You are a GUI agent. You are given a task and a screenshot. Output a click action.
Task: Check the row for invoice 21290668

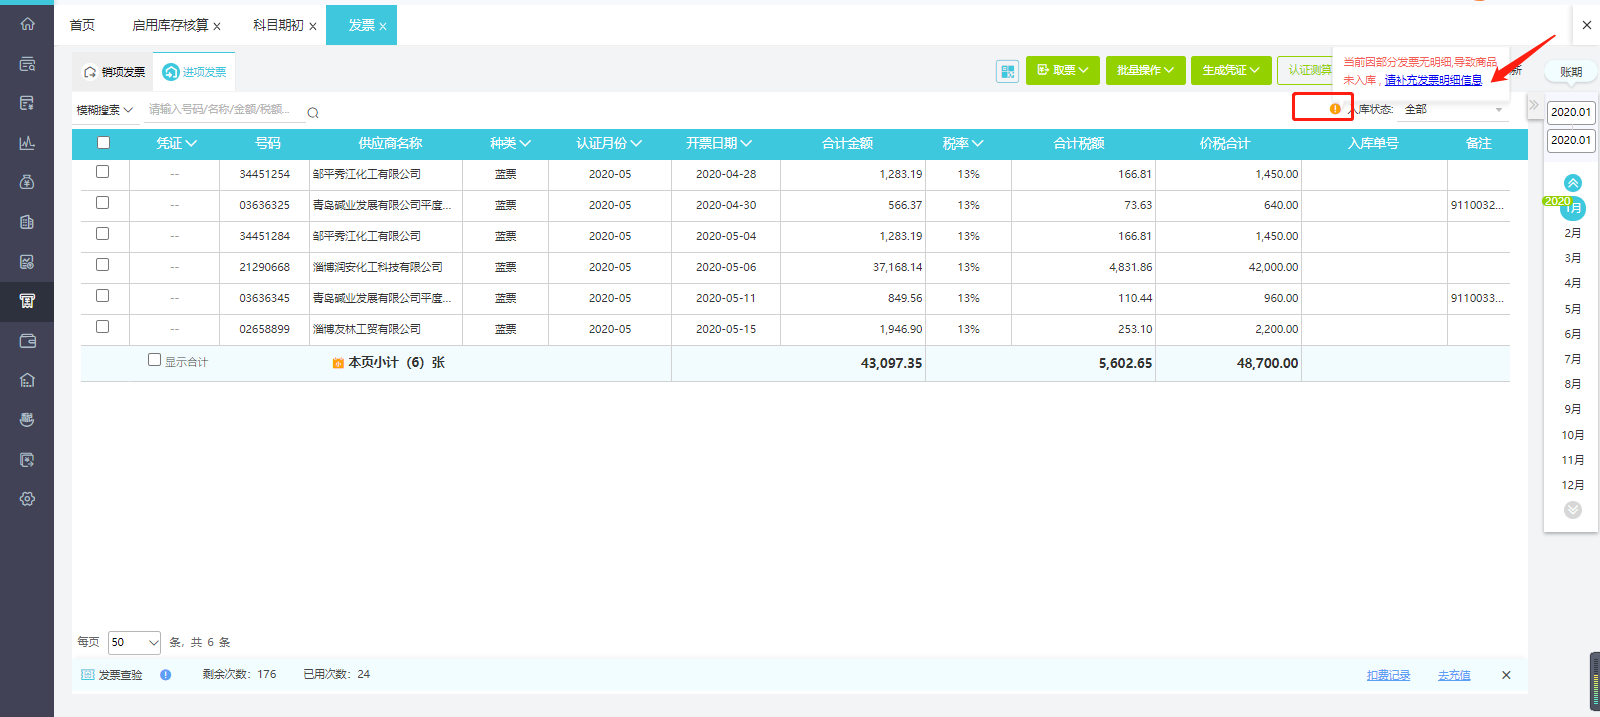pos(102,265)
